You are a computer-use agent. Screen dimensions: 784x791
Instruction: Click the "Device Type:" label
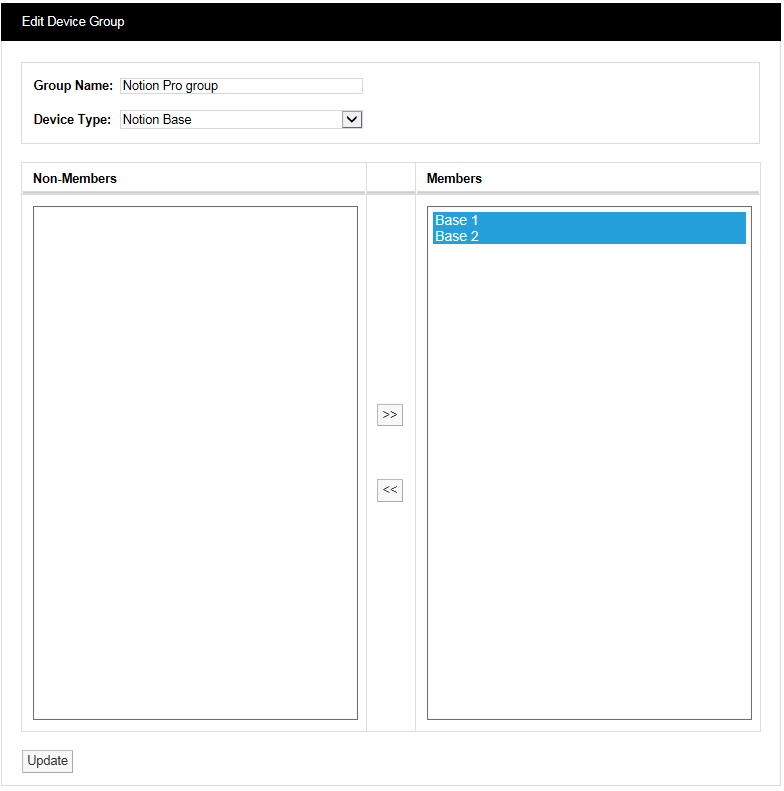72,119
